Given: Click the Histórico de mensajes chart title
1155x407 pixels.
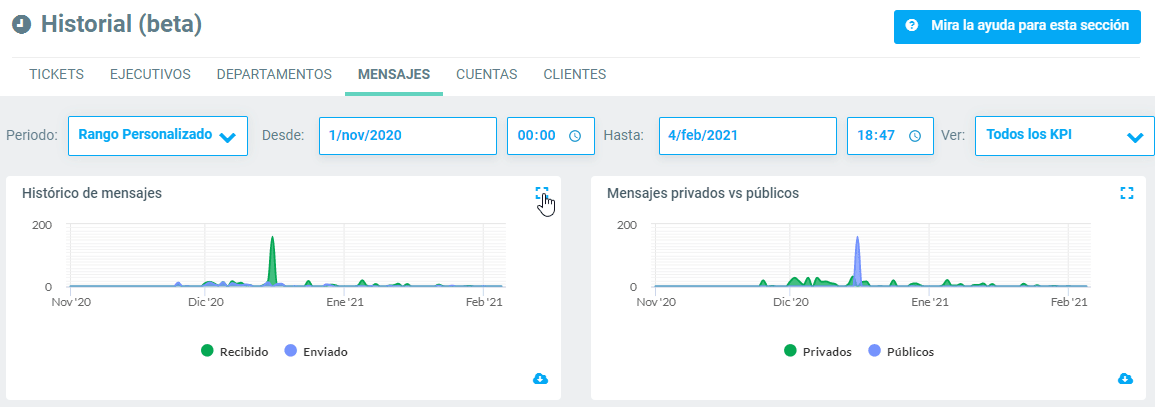Looking at the screenshot, I should coord(92,194).
